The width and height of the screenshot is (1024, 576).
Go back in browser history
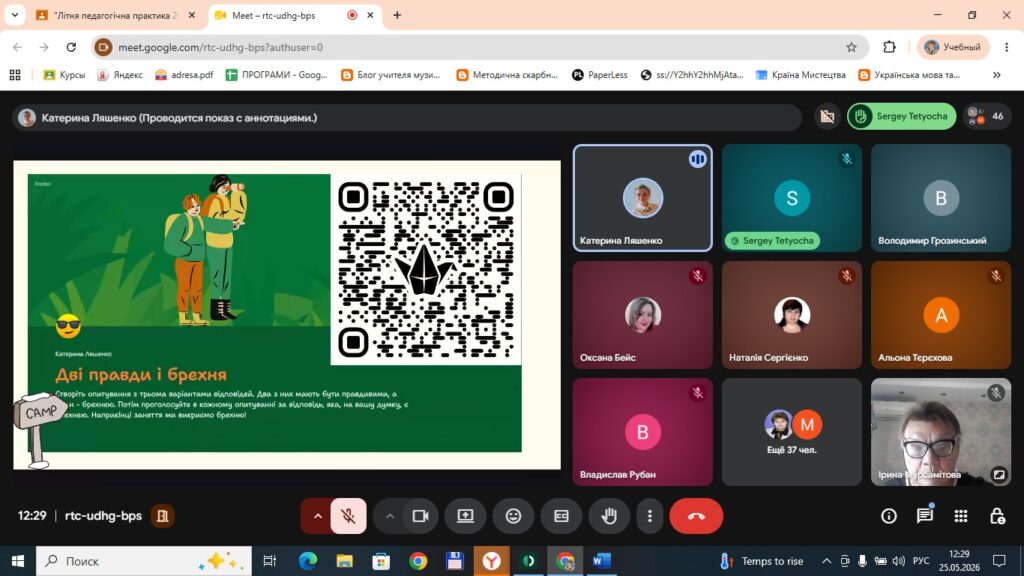[18, 47]
